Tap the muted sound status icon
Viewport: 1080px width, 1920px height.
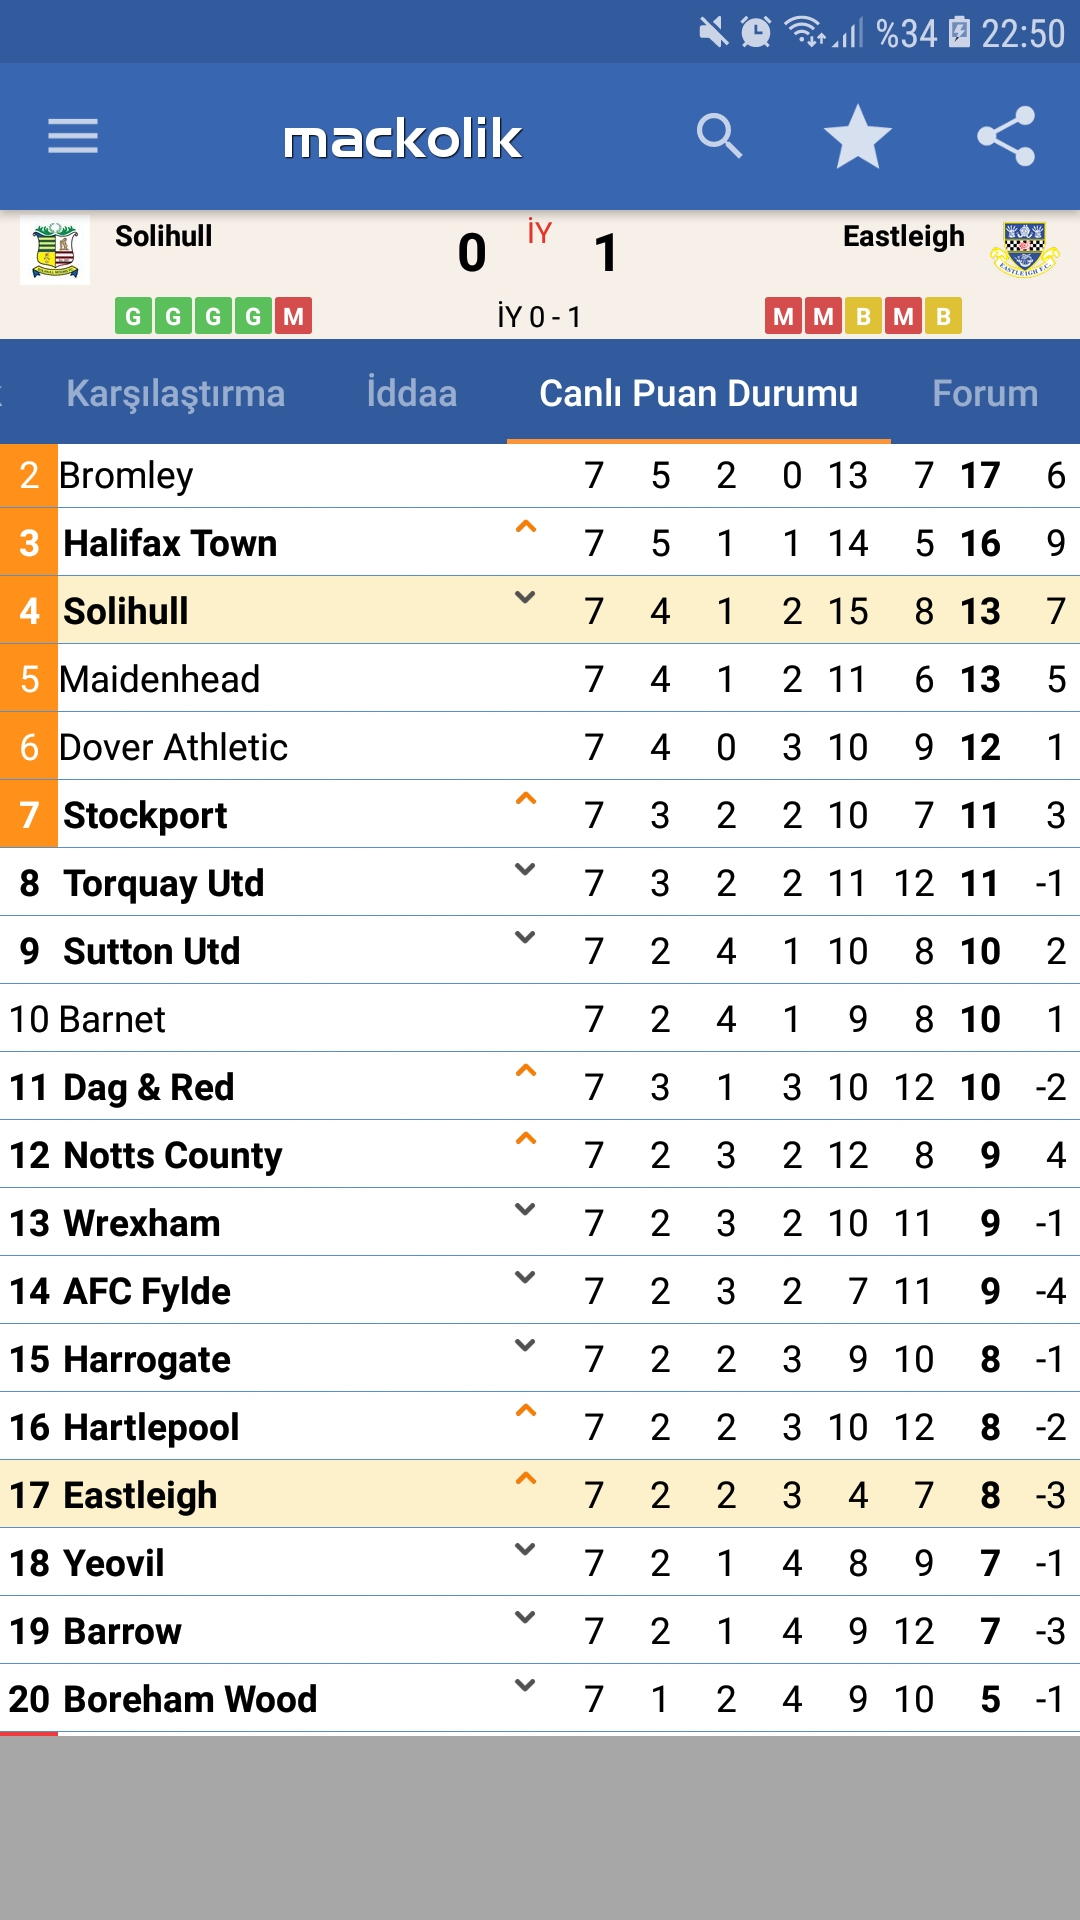click(713, 33)
